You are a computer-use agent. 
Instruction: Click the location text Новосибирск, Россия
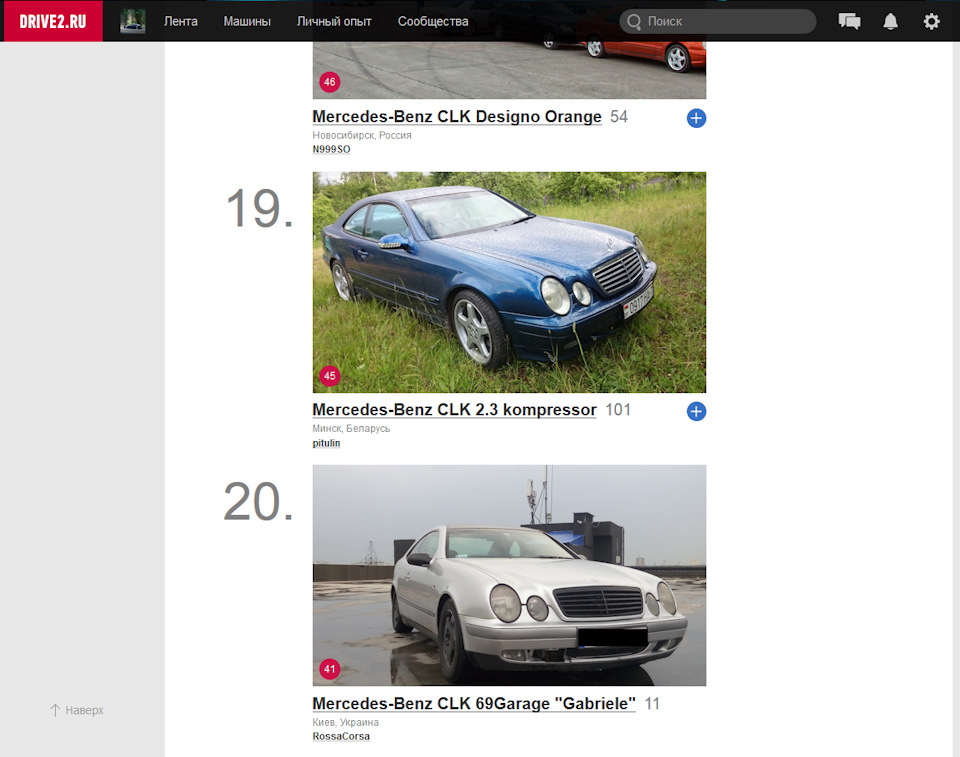coord(362,135)
